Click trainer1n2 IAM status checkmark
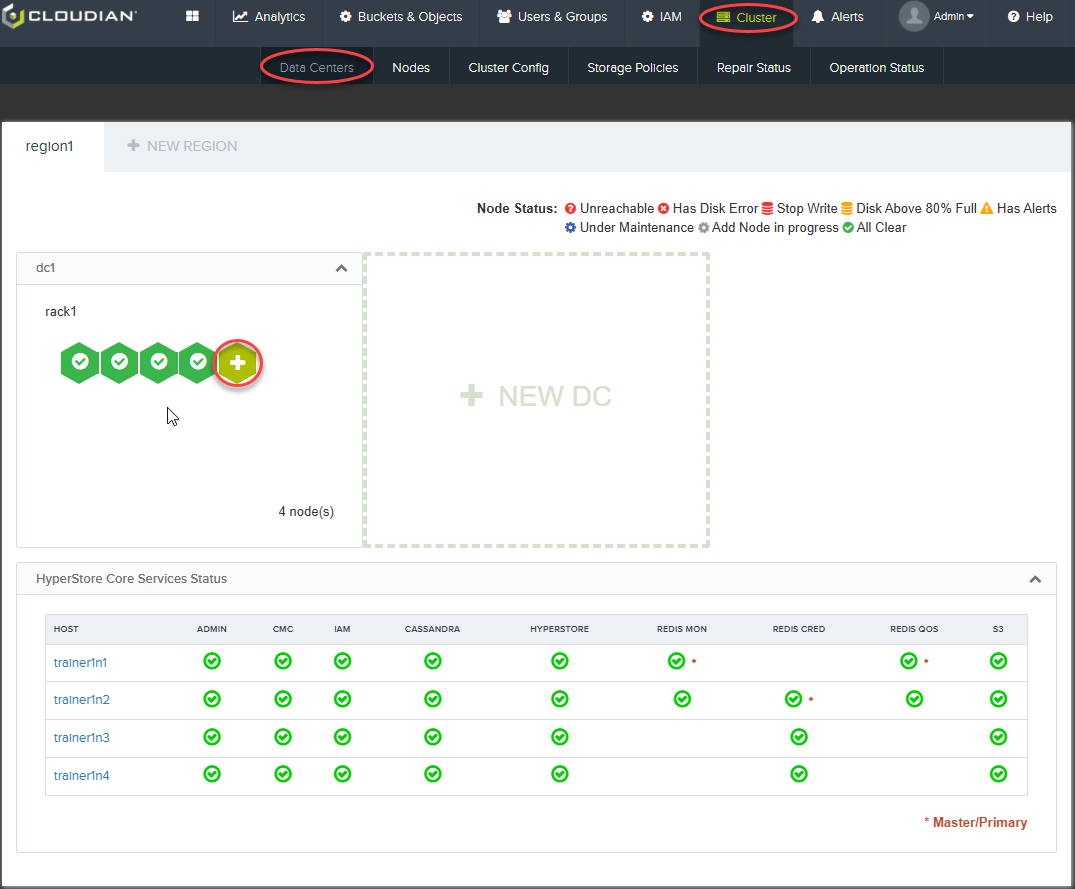 point(342,699)
